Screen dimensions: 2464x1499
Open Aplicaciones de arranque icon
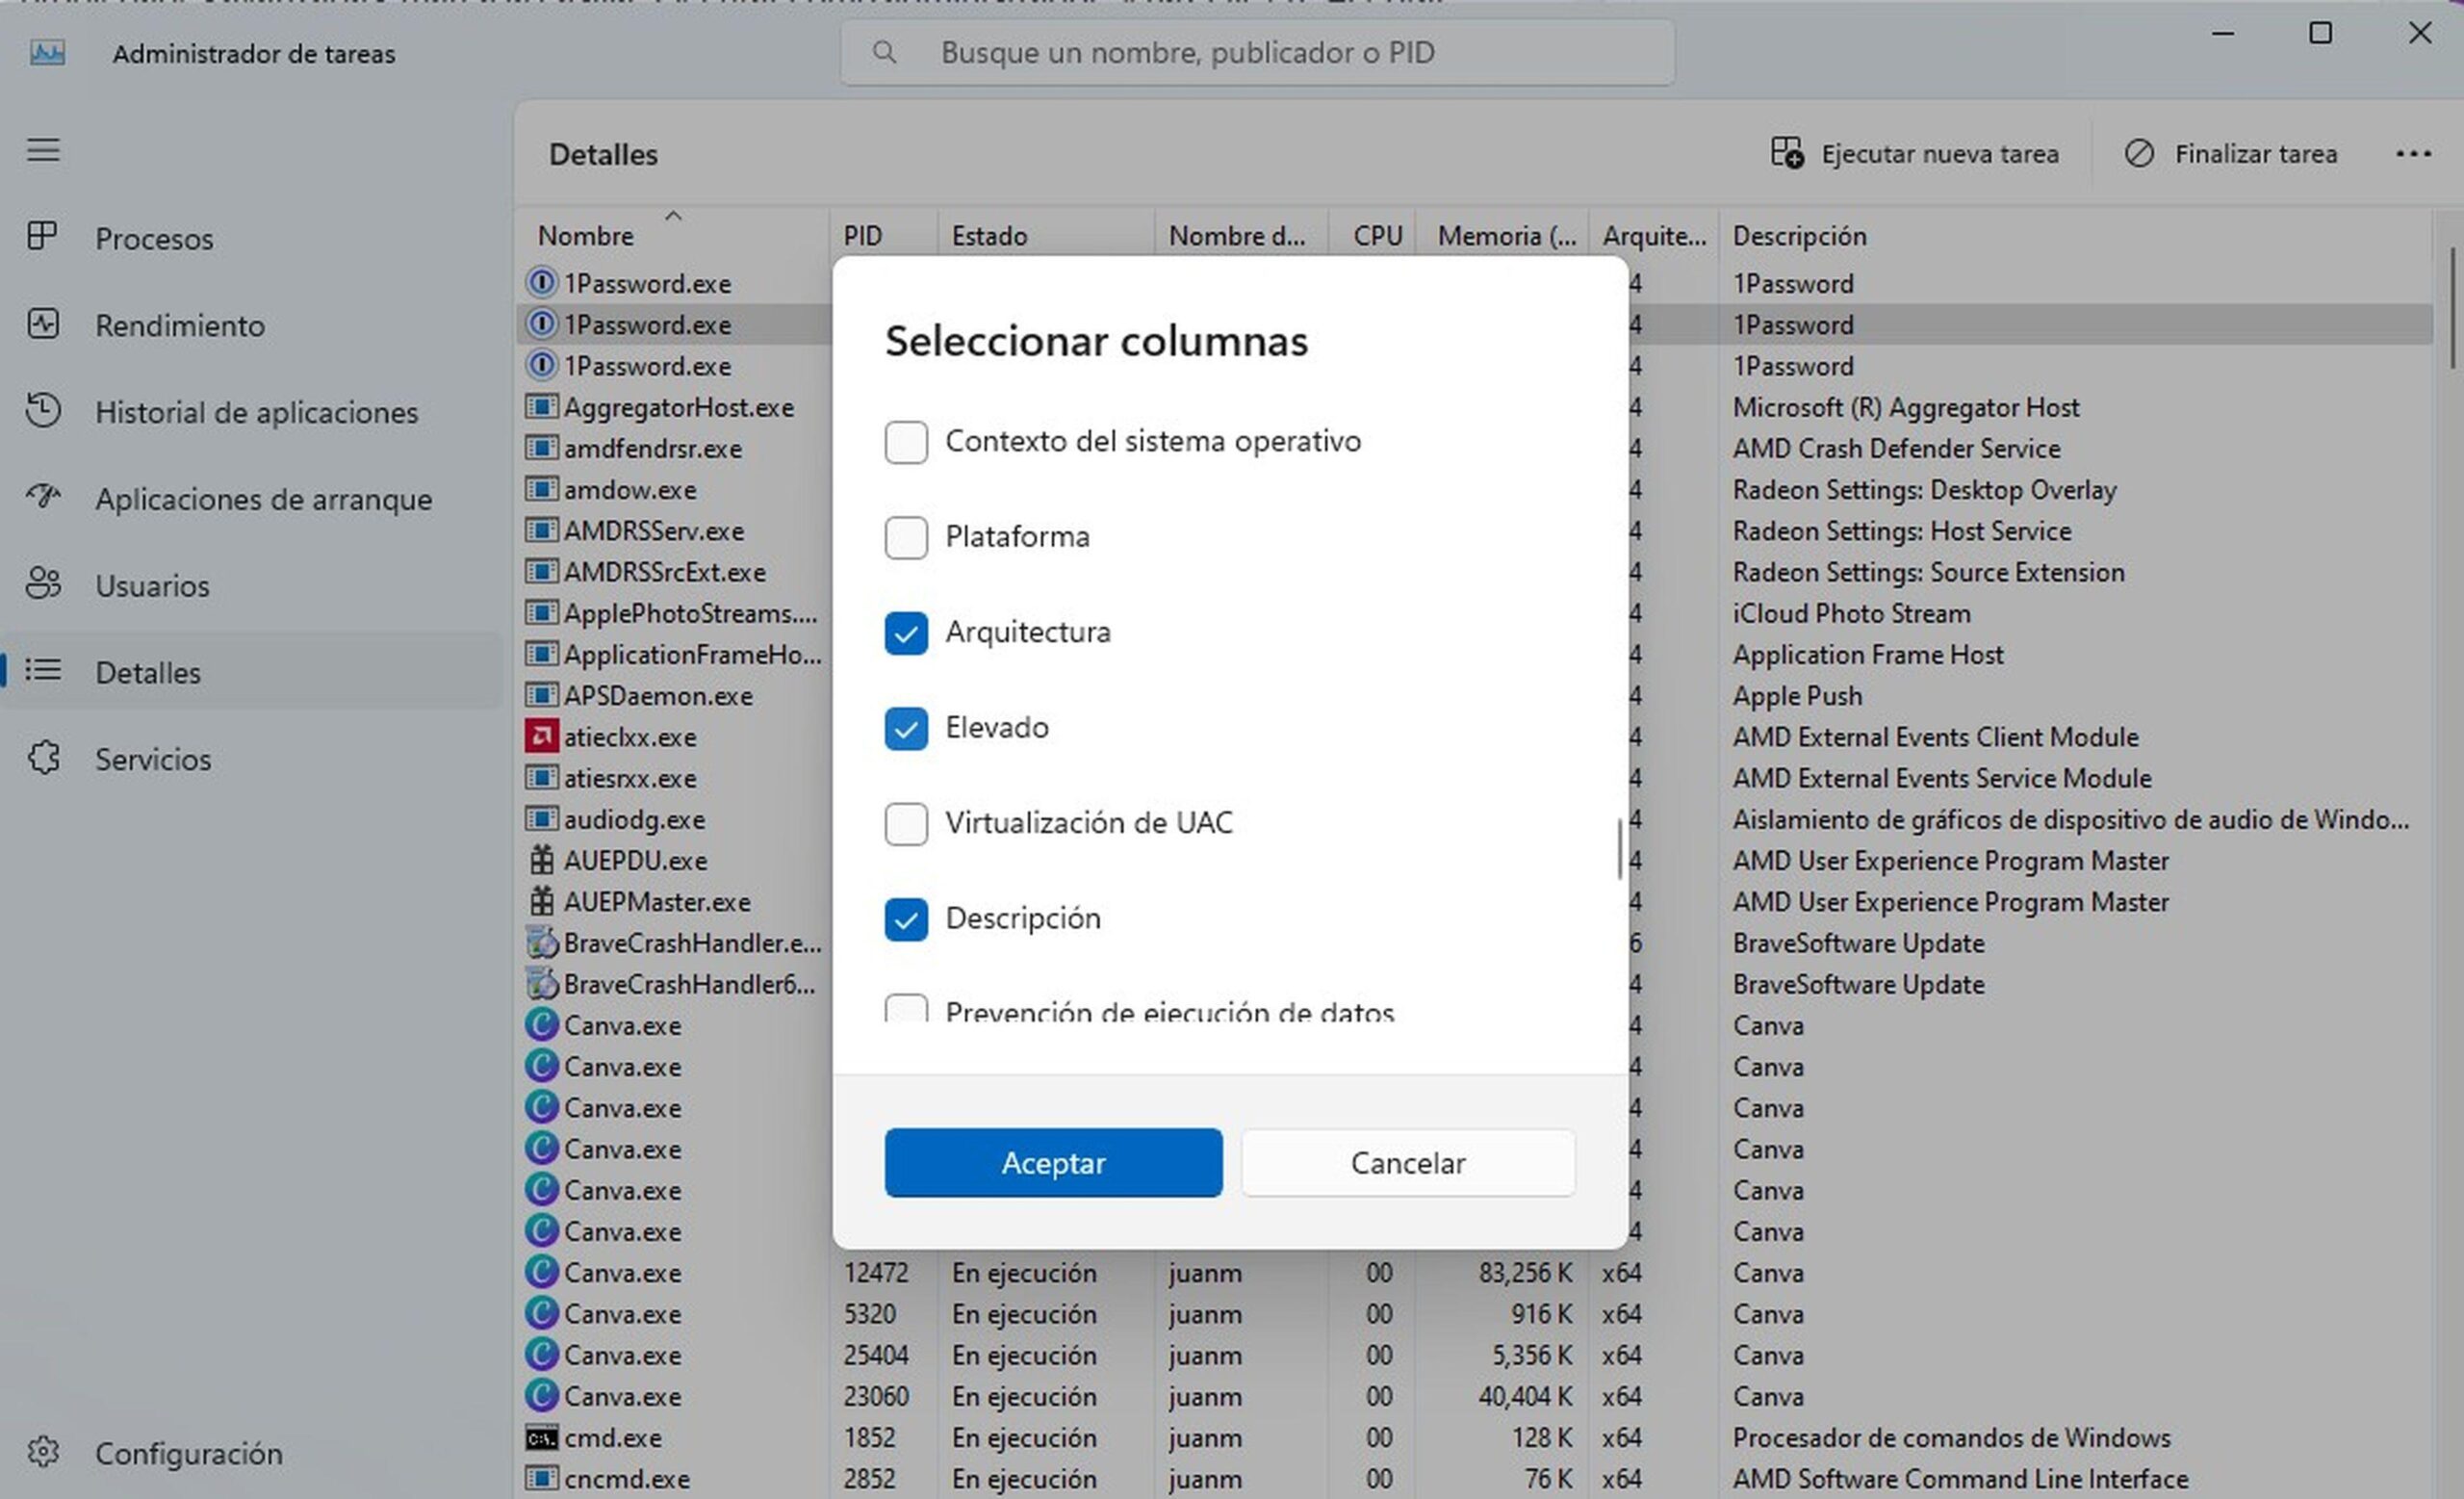(x=43, y=497)
